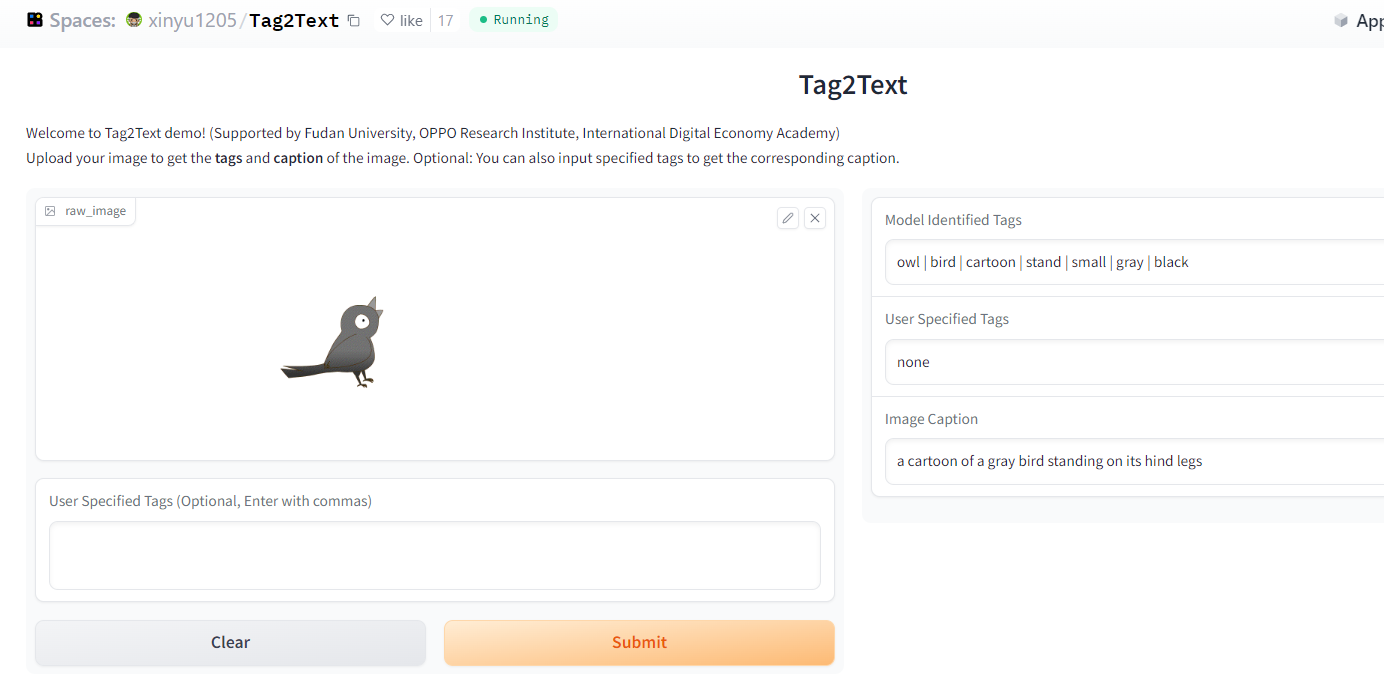Clear the current inputs

[230, 642]
